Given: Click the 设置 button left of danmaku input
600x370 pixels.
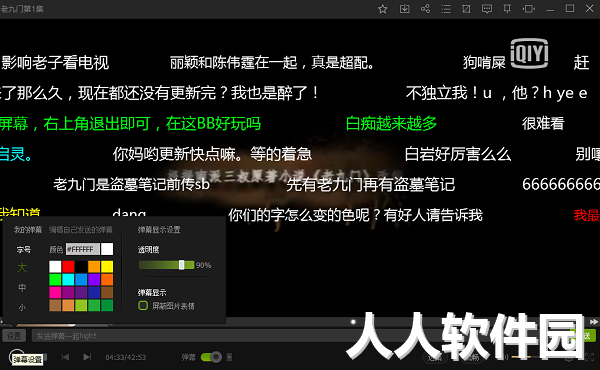Looking at the screenshot, I should click(14, 336).
